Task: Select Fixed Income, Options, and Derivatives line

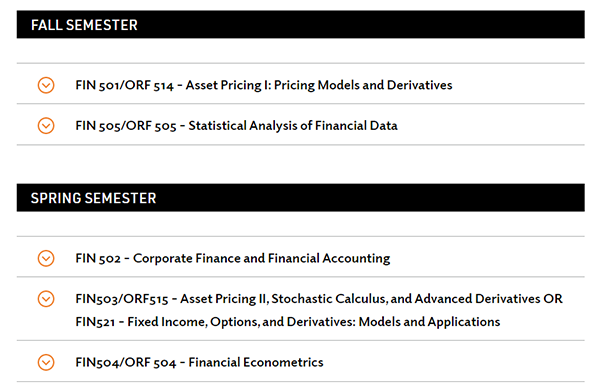Action: click(x=288, y=322)
